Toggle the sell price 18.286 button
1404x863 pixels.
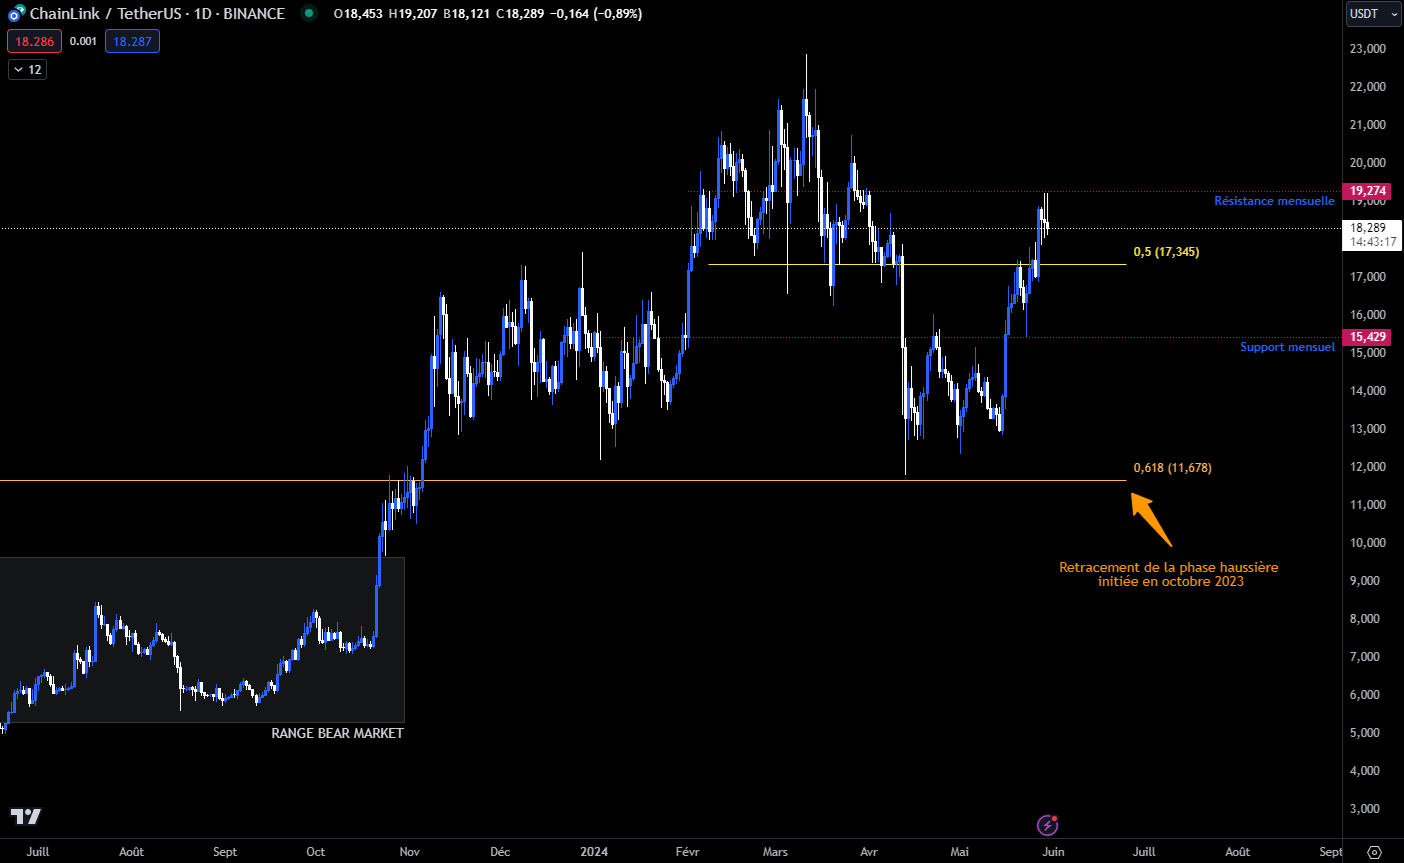pyautogui.click(x=33, y=42)
